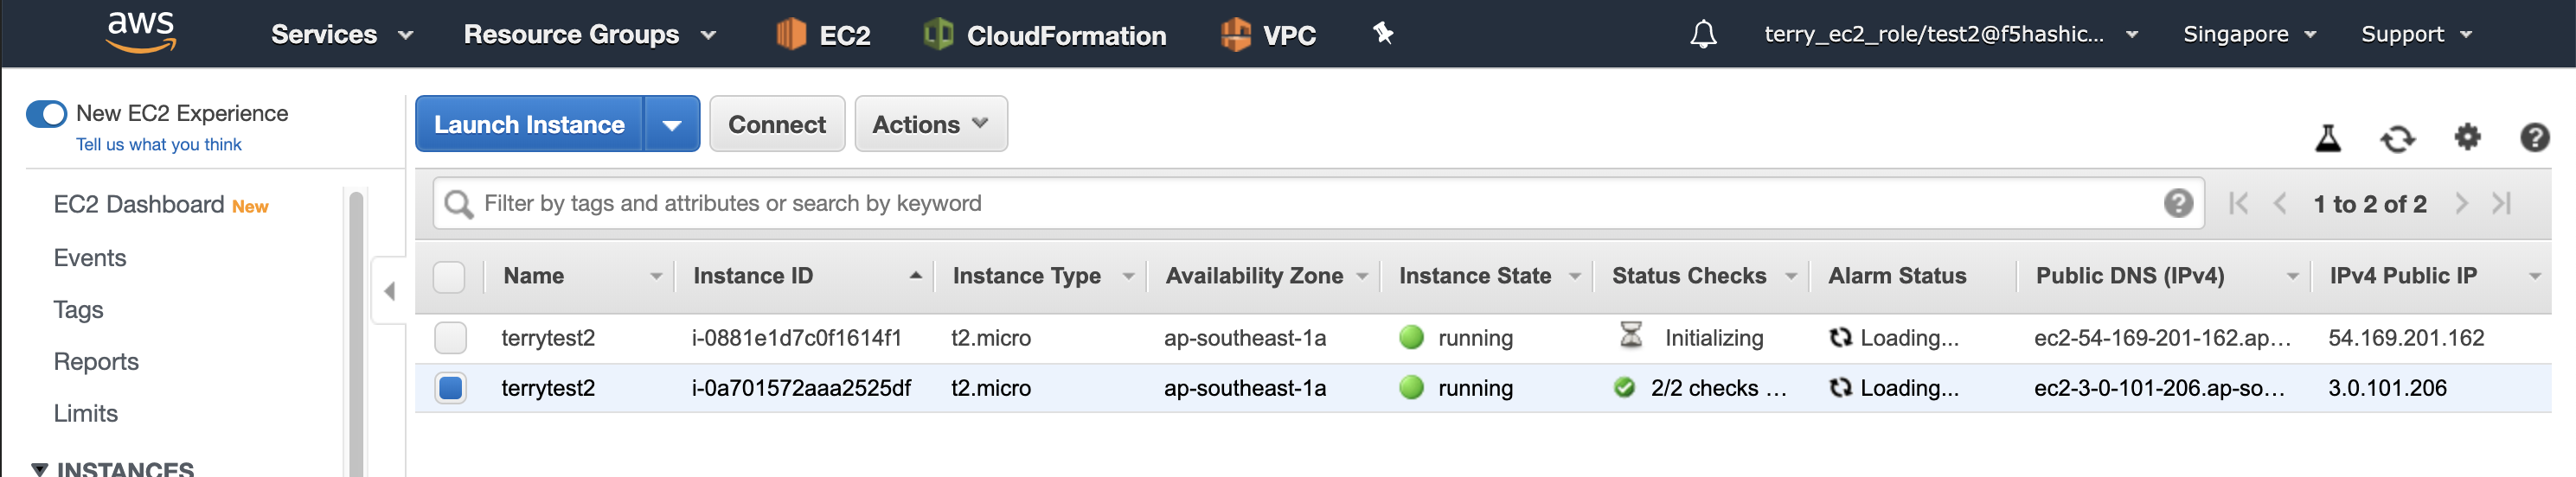Open the notifications bell icon

pyautogui.click(x=1703, y=35)
